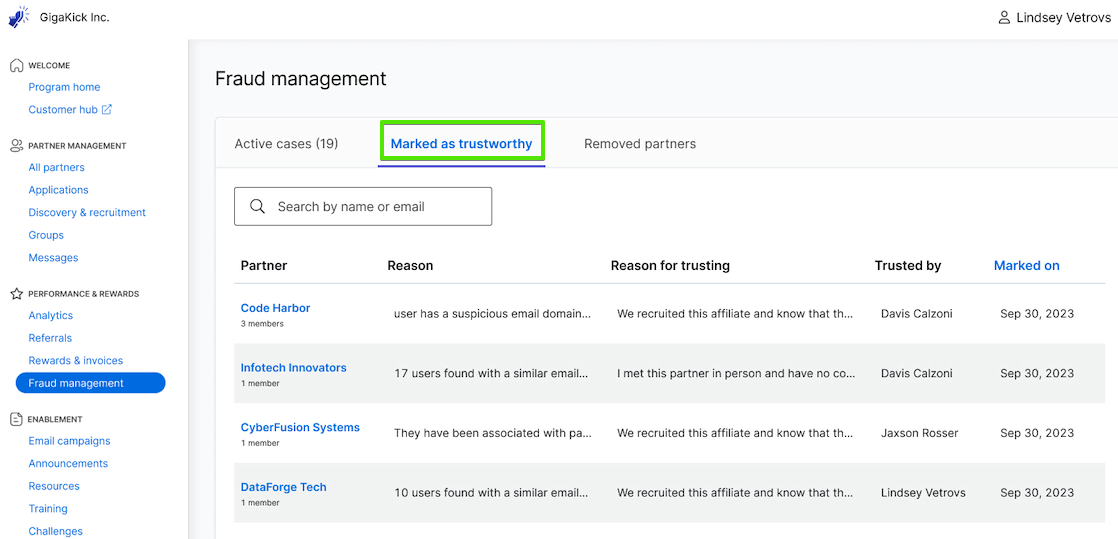Click the external link icon beside Customer hub
Image resolution: width=1118 pixels, height=539 pixels.
(107, 110)
